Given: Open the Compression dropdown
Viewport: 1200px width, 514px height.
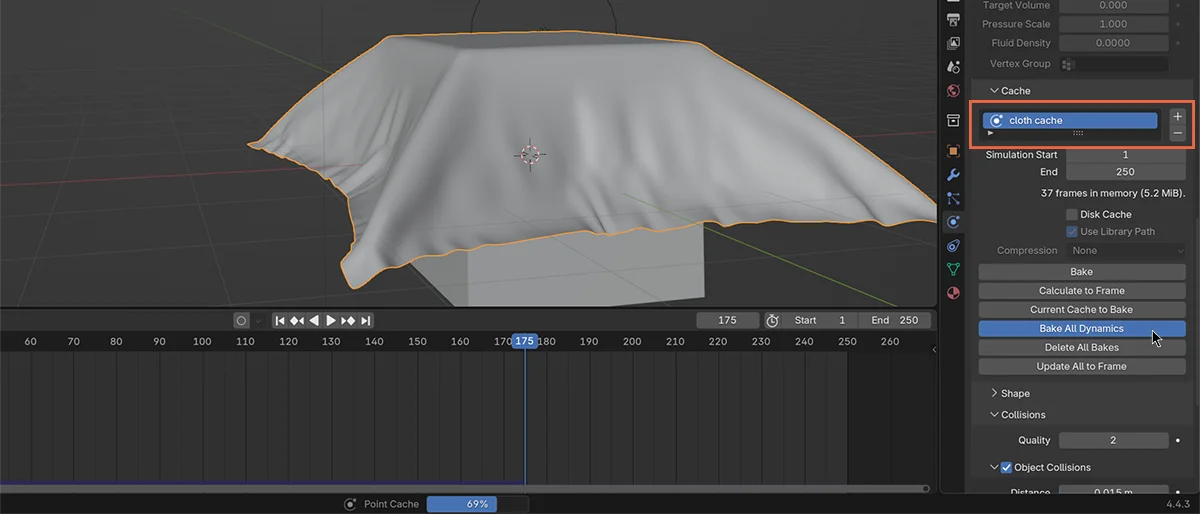Looking at the screenshot, I should point(1125,250).
